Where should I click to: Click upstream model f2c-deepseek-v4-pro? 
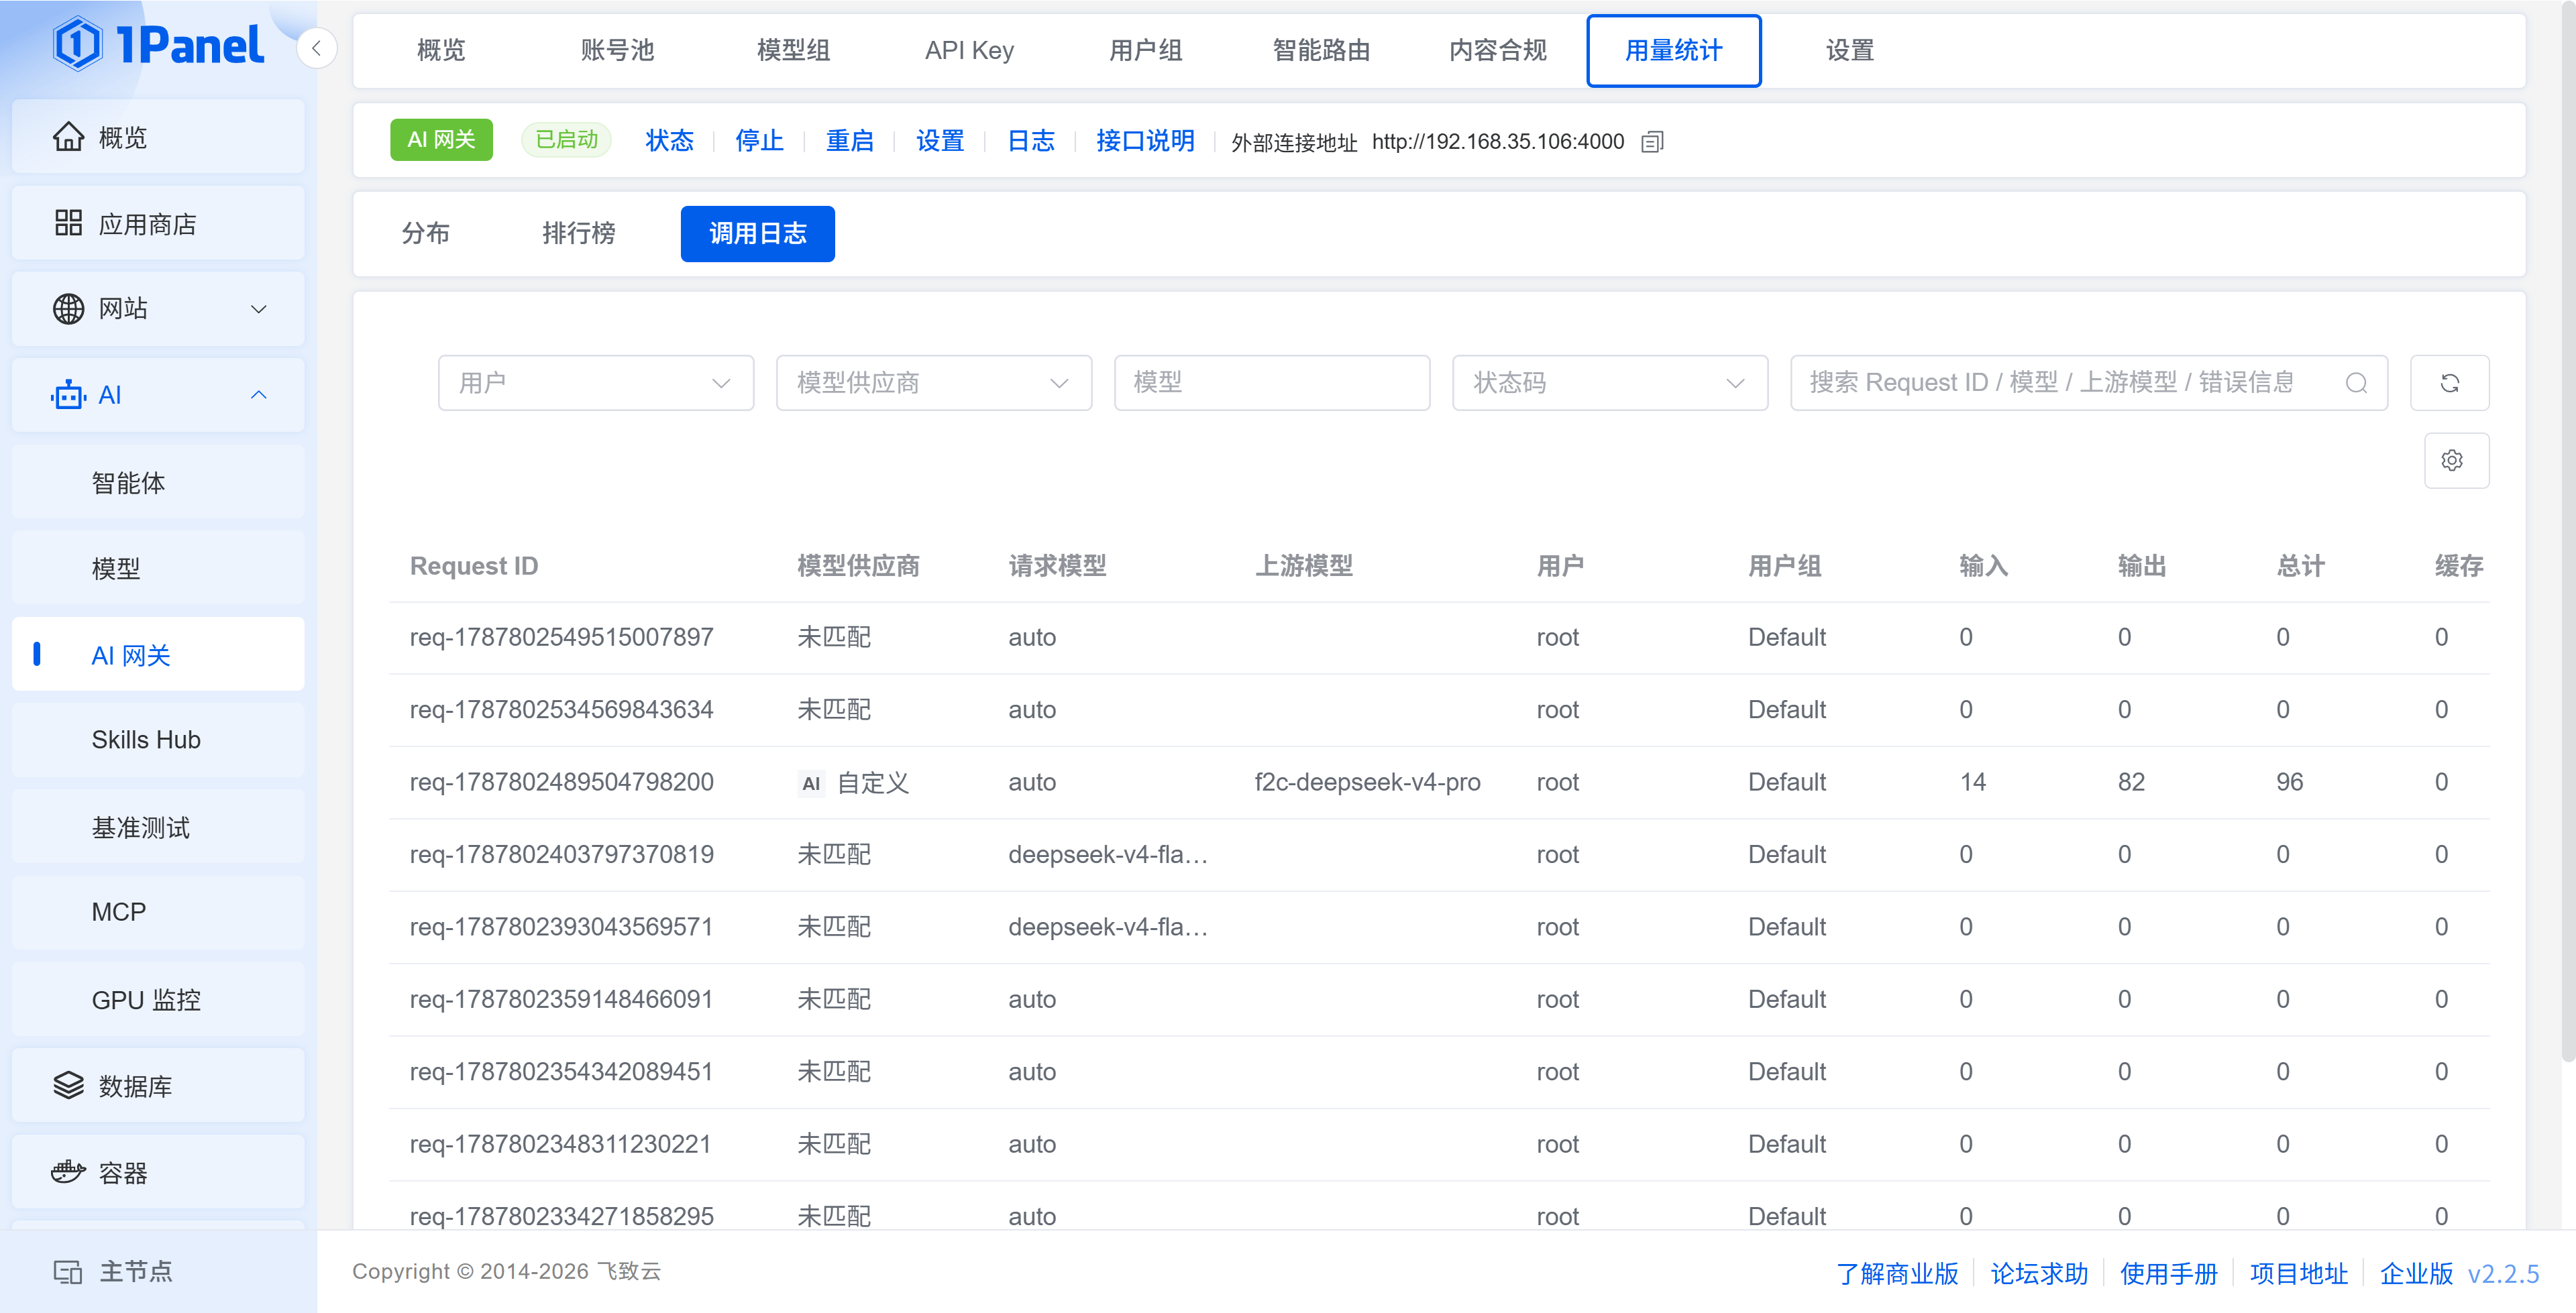(x=1367, y=782)
